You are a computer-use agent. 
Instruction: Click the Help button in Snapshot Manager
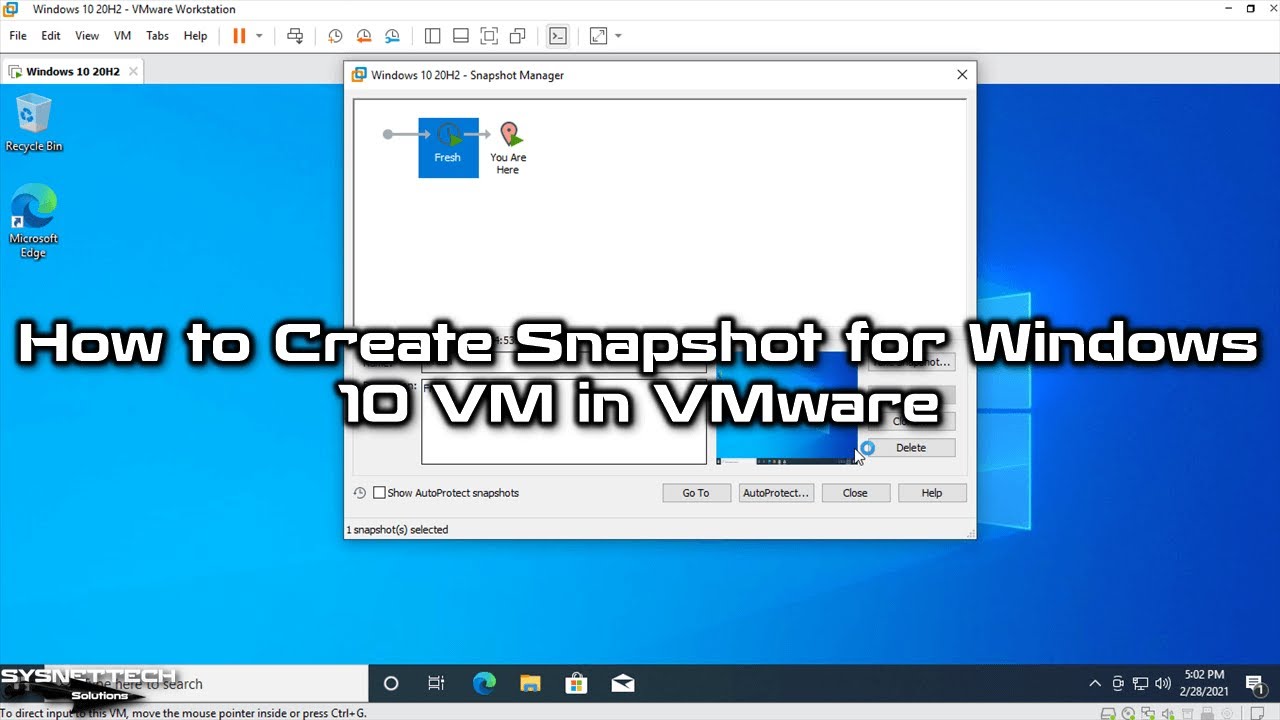[932, 493]
